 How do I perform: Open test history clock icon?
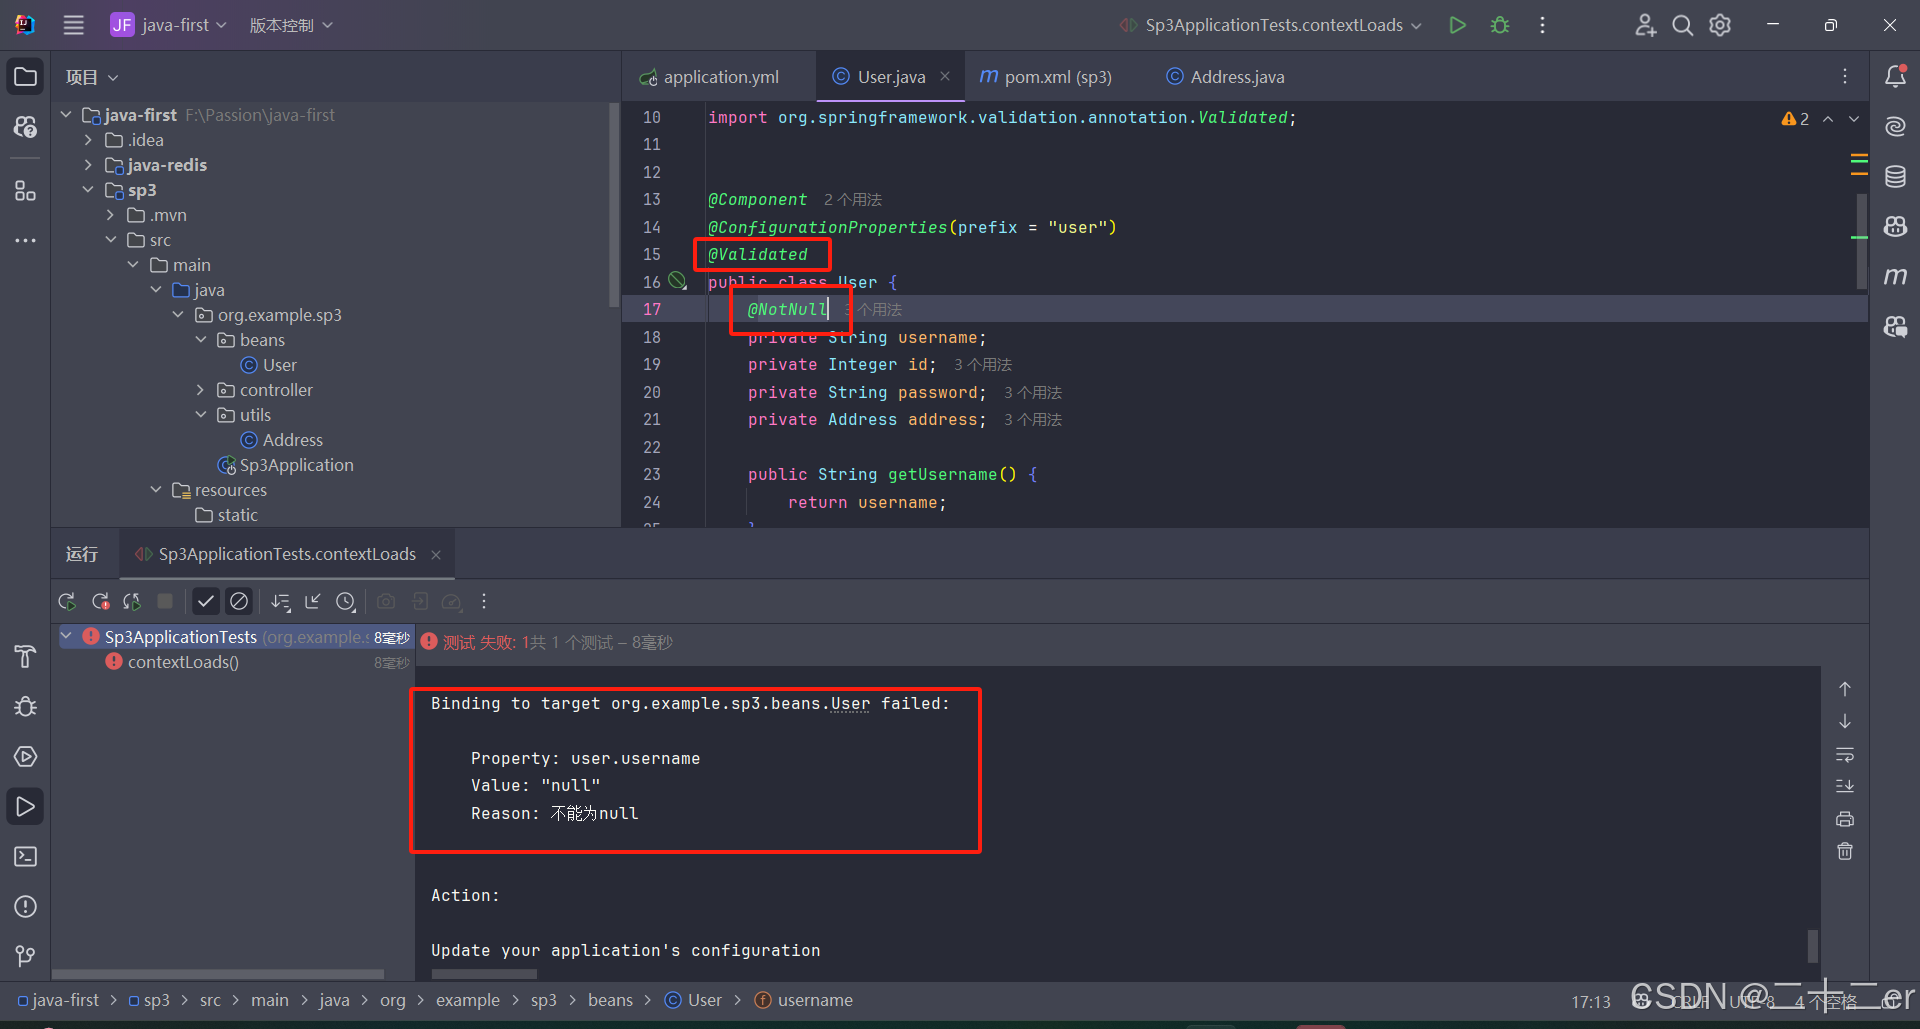tap(345, 601)
